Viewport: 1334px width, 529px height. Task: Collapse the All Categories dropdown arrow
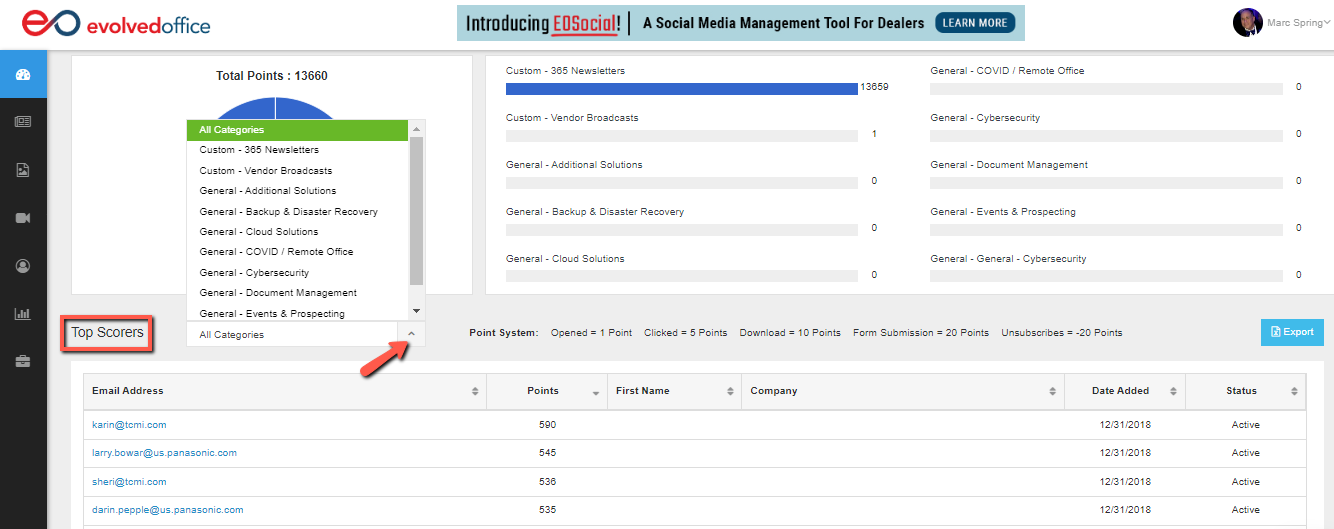411,335
